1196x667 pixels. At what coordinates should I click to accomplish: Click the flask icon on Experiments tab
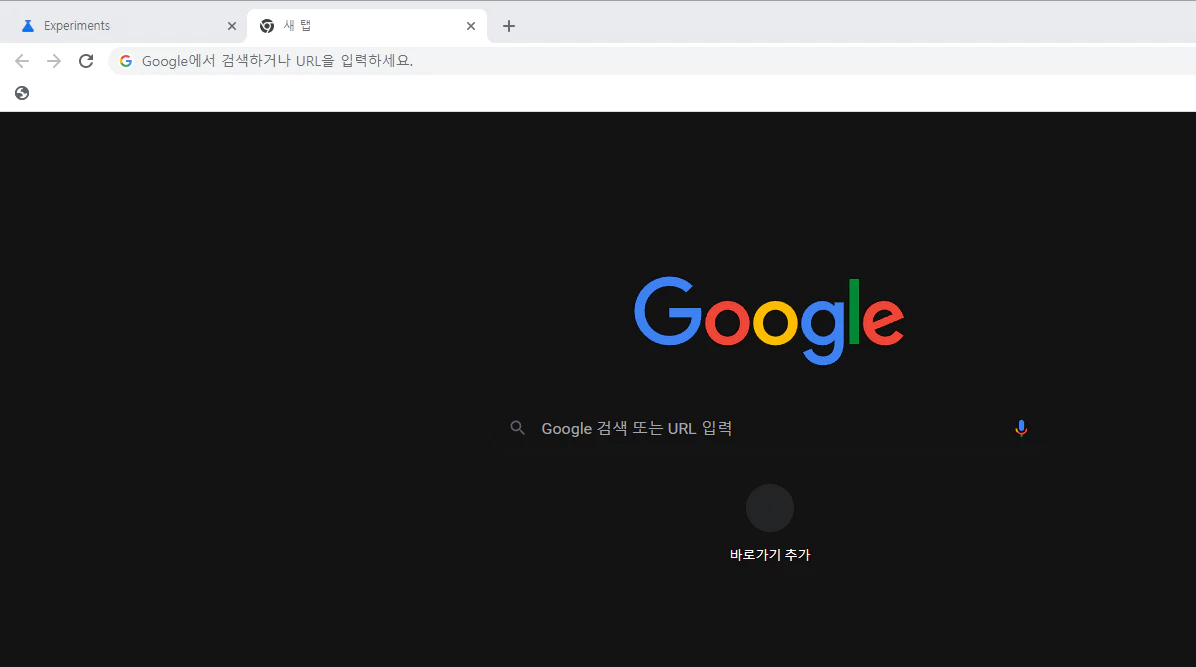[27, 25]
